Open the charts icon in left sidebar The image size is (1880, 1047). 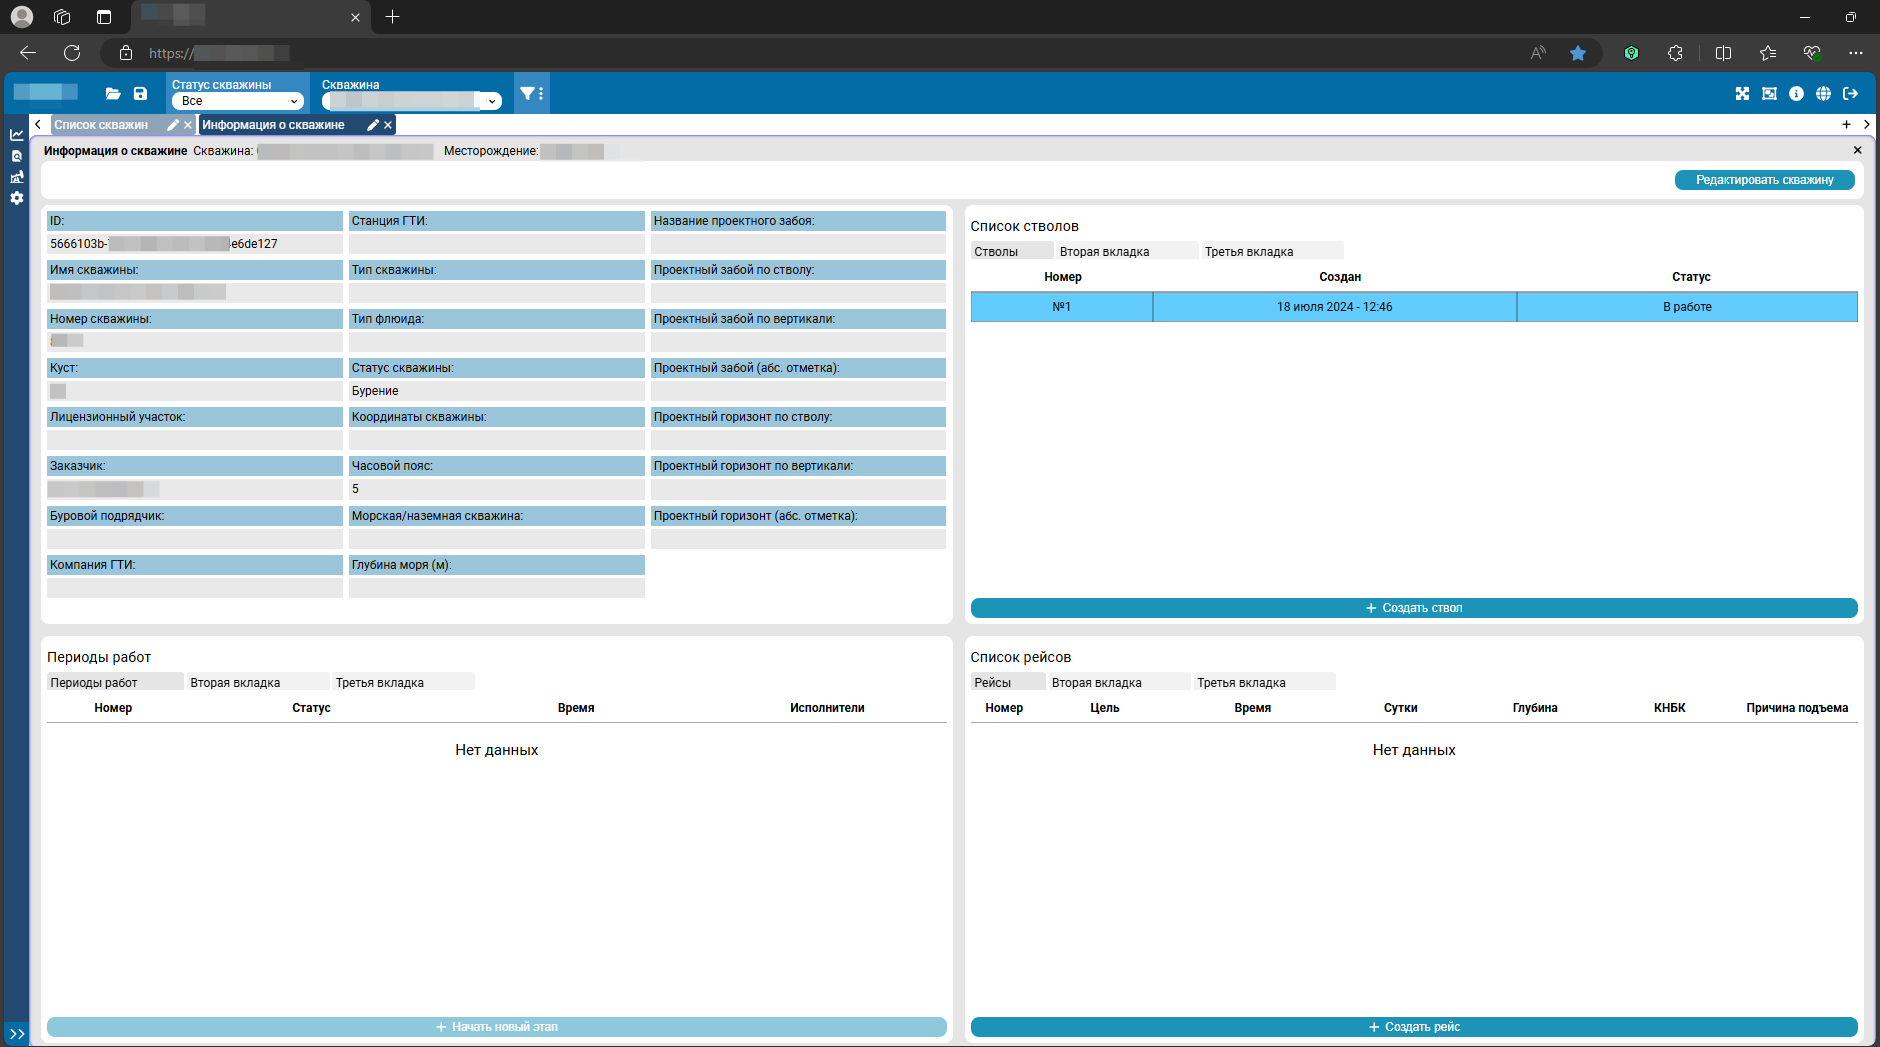tap(17, 135)
